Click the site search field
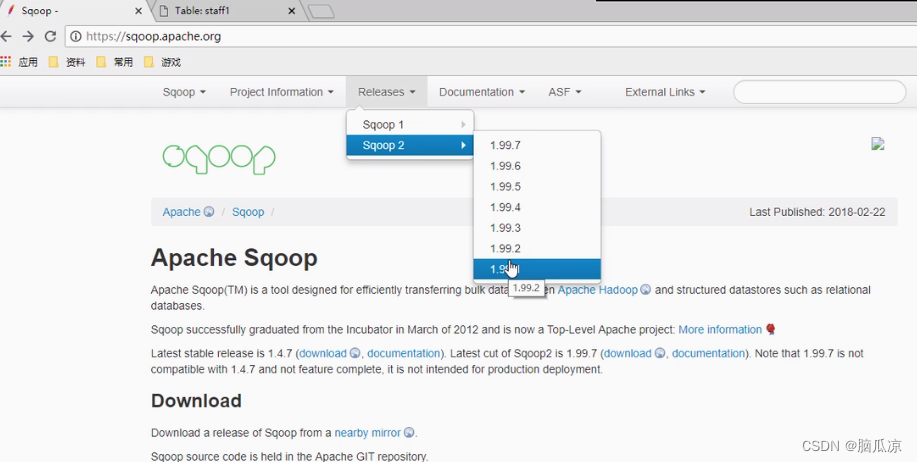The image size is (917, 462). pos(819,92)
